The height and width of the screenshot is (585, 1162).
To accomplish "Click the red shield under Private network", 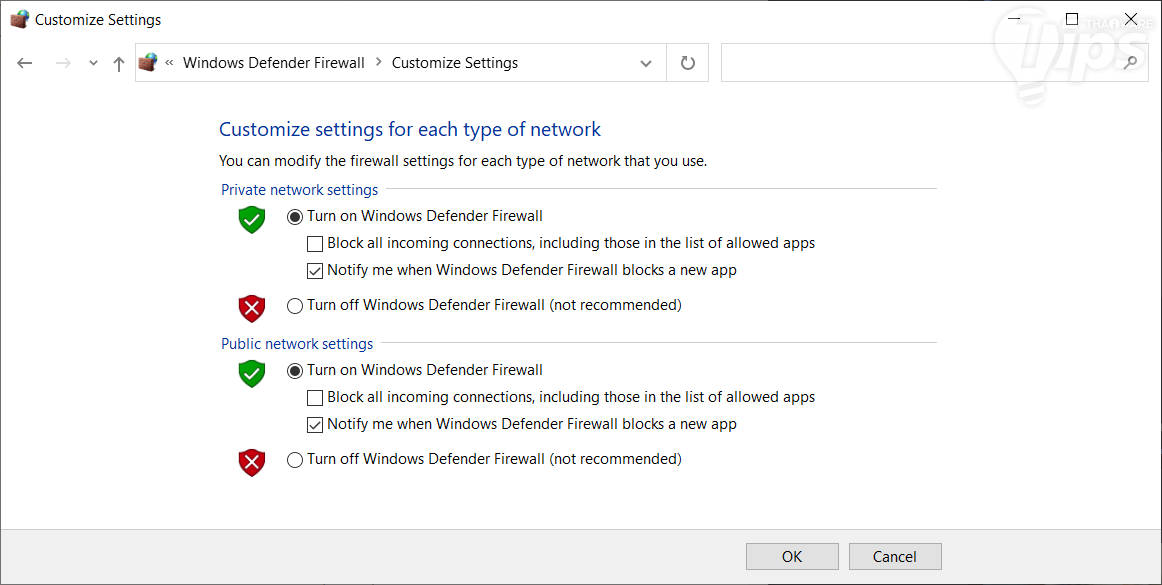I will pos(252,308).
